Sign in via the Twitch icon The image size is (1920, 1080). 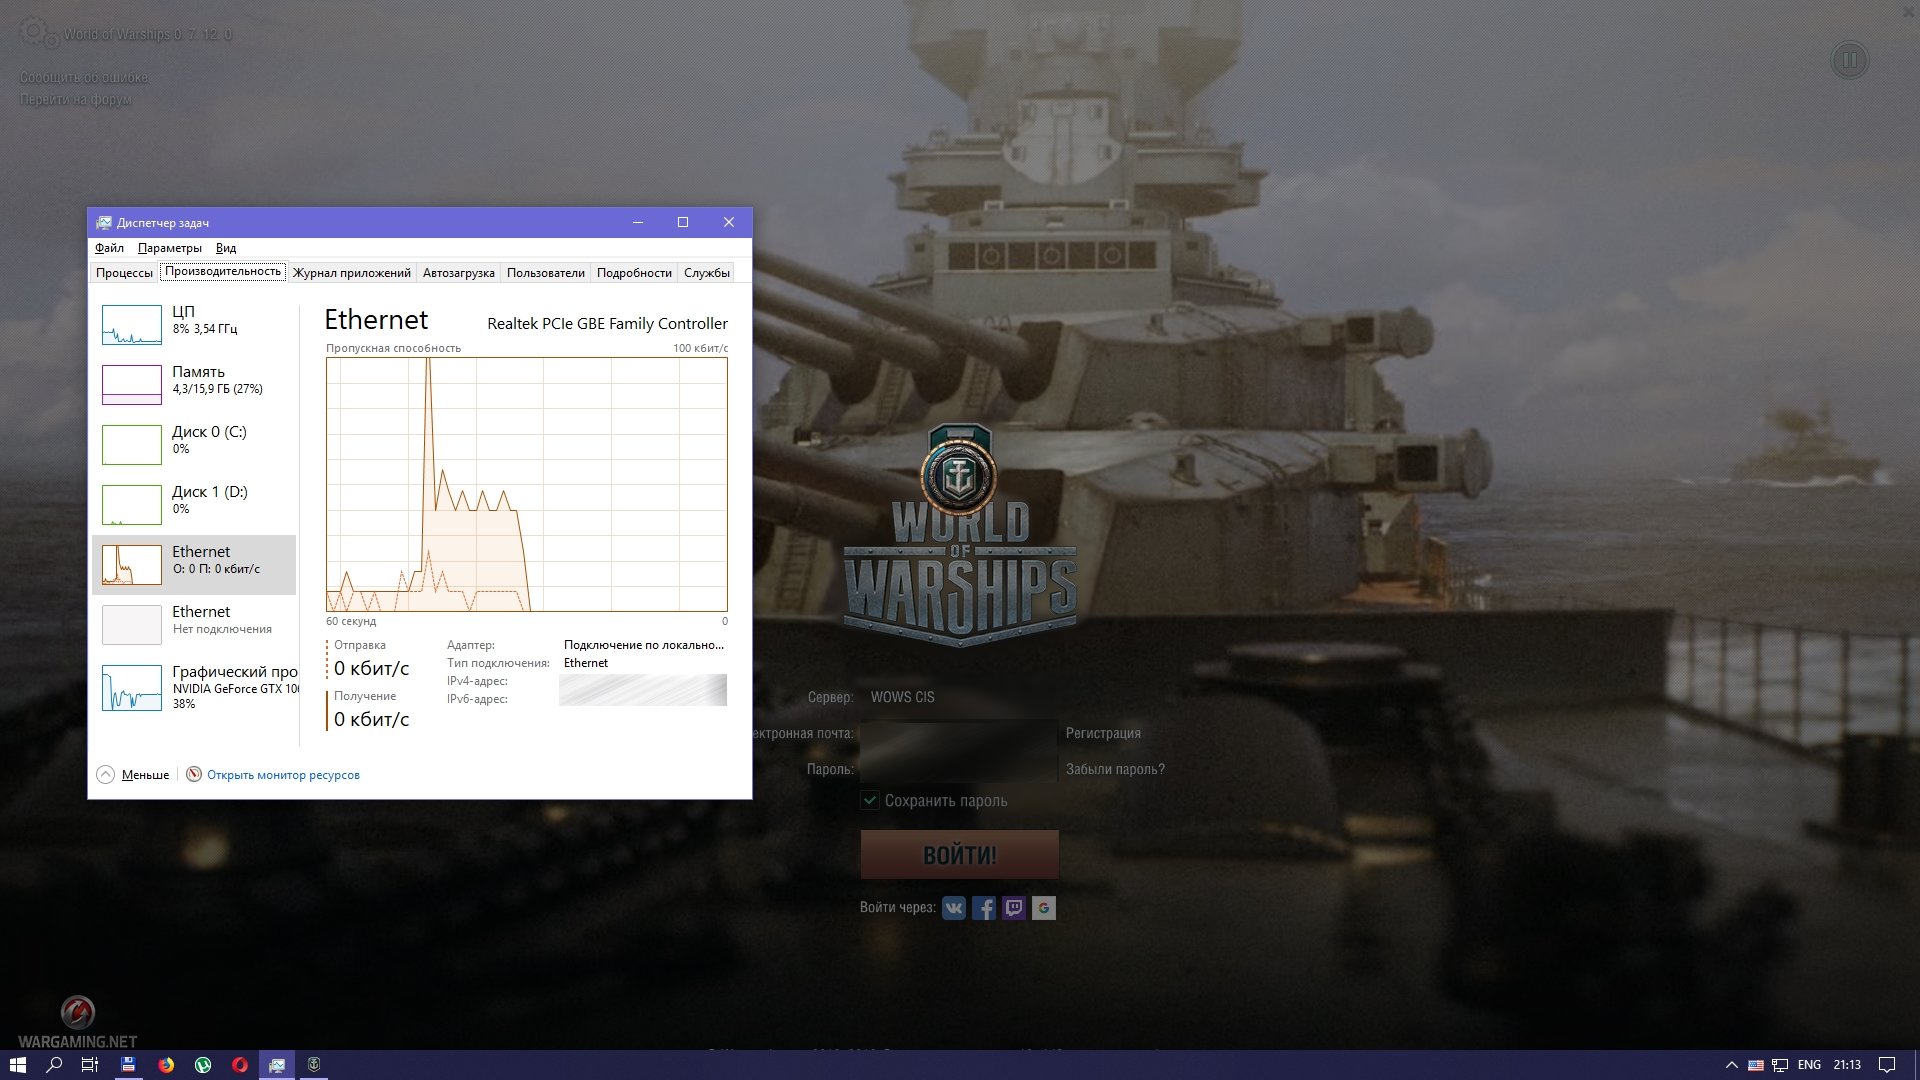(x=1014, y=908)
